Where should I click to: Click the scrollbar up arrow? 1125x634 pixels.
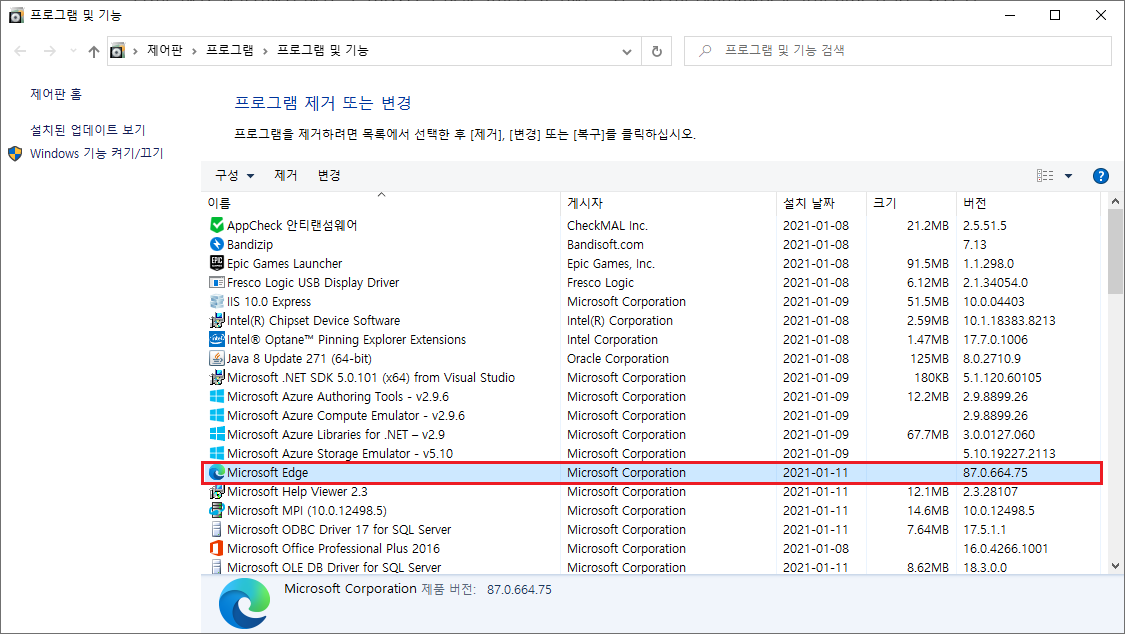pos(1115,202)
